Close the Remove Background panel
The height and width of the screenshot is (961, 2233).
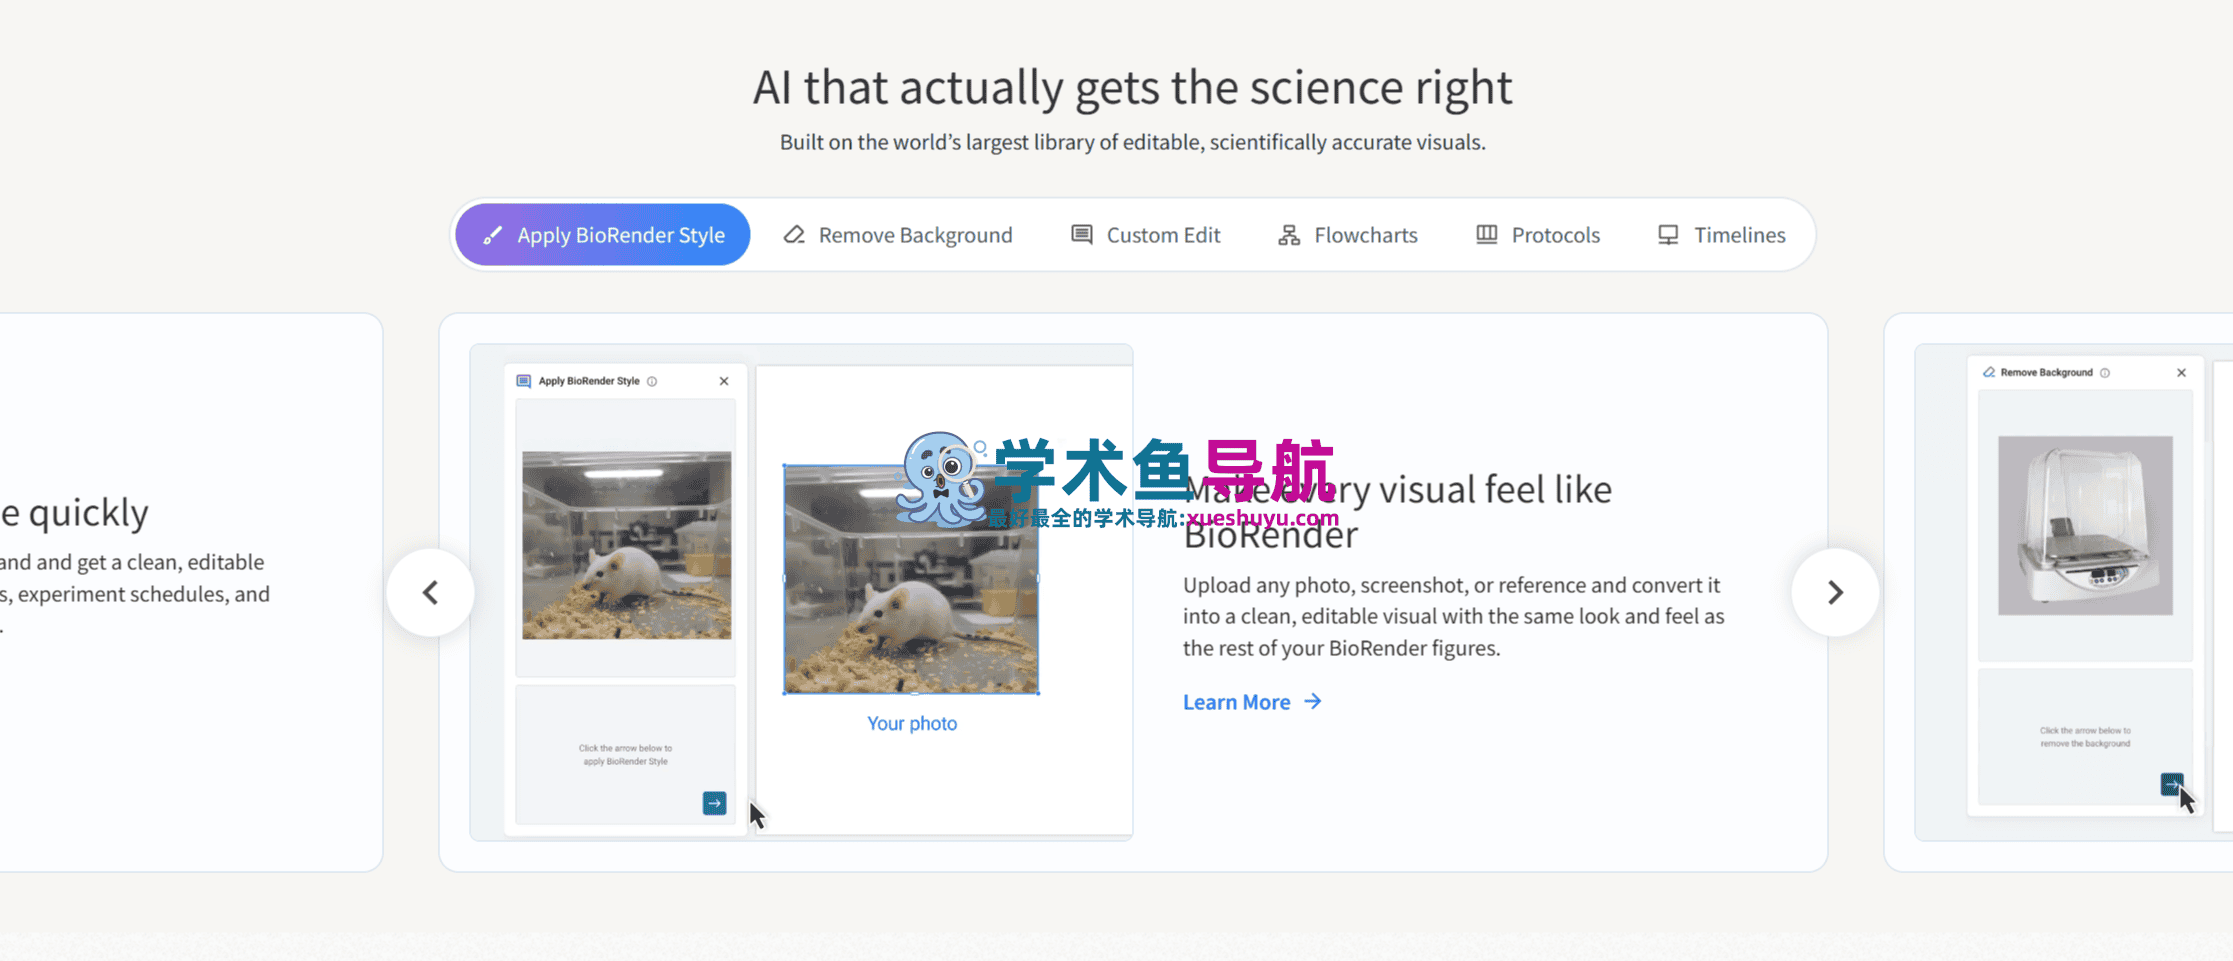click(2181, 372)
